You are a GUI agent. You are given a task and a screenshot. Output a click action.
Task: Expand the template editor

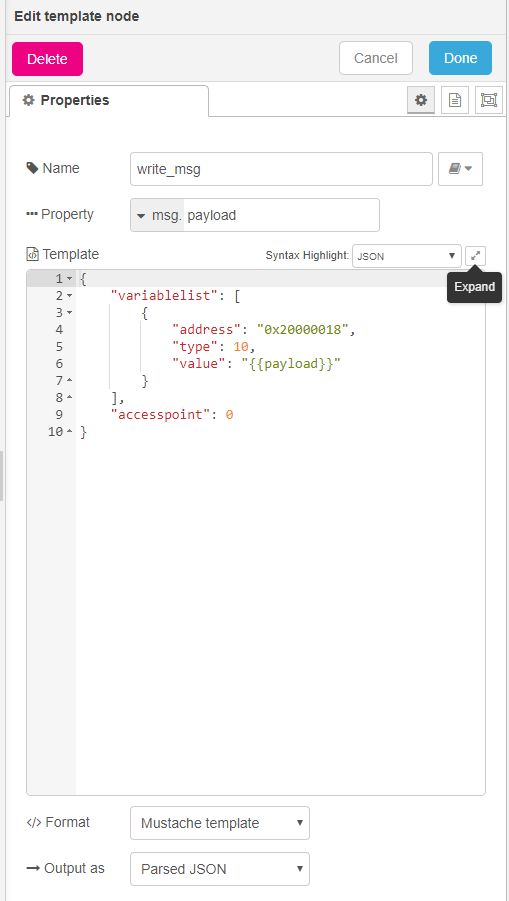tap(475, 256)
